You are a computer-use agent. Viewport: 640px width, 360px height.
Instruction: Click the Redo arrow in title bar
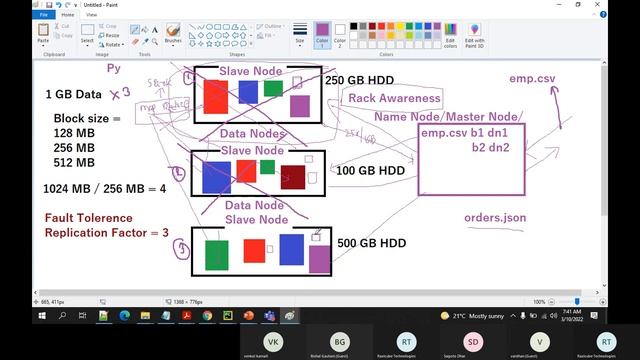(67, 5)
